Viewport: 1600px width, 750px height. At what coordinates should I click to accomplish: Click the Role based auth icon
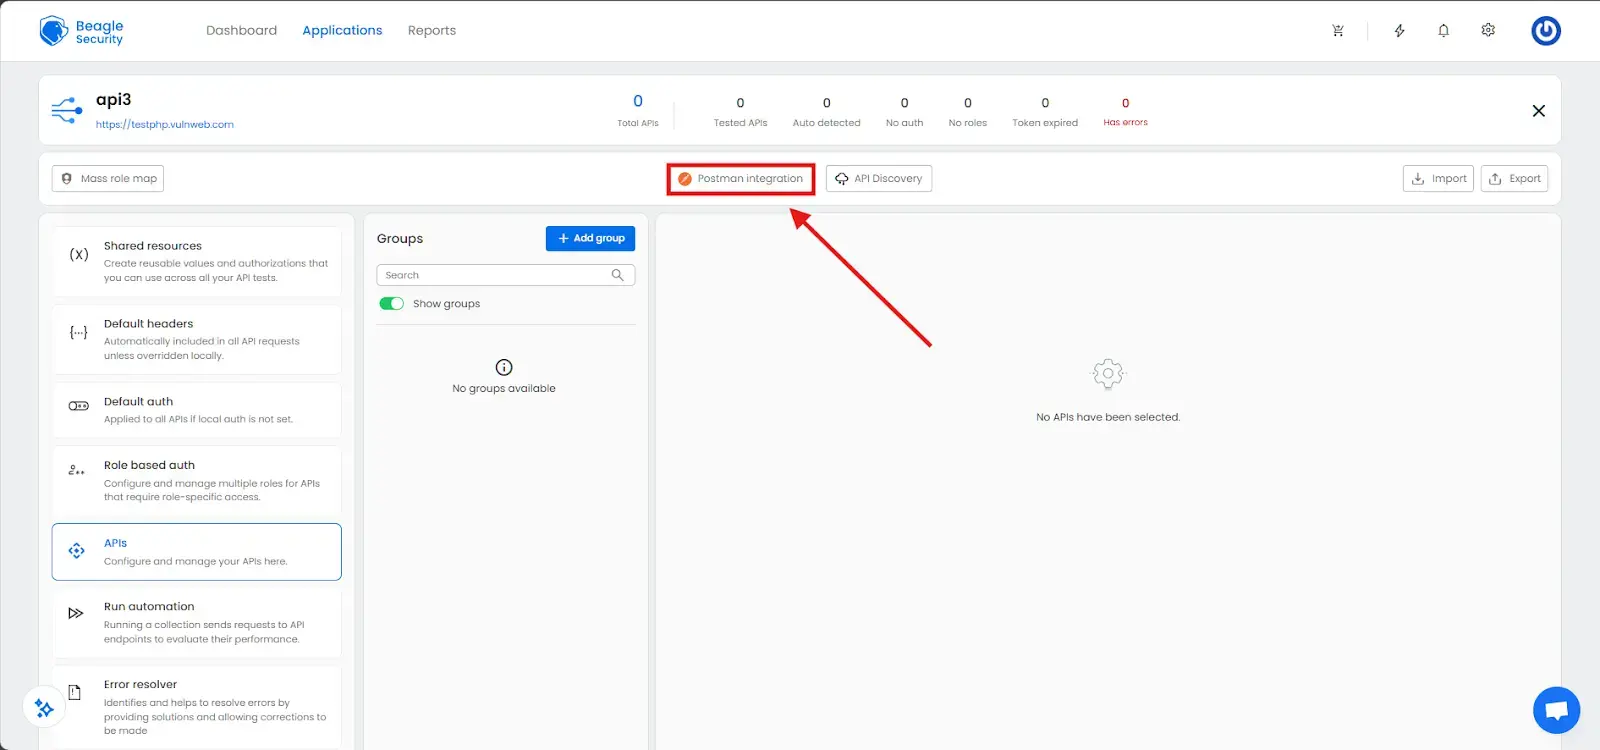point(76,470)
